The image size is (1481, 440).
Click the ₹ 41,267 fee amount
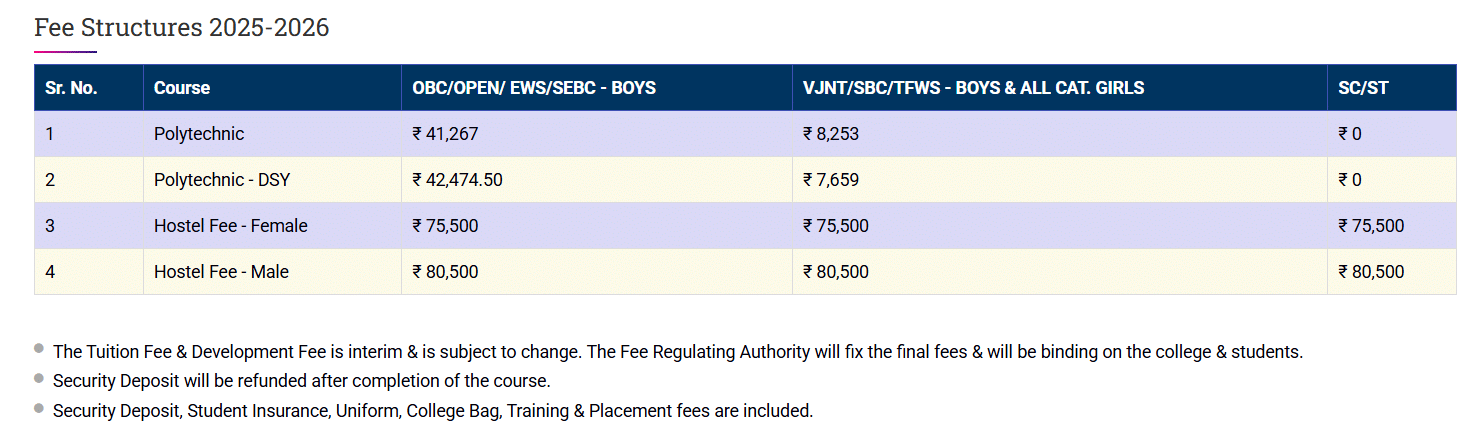pyautogui.click(x=452, y=134)
